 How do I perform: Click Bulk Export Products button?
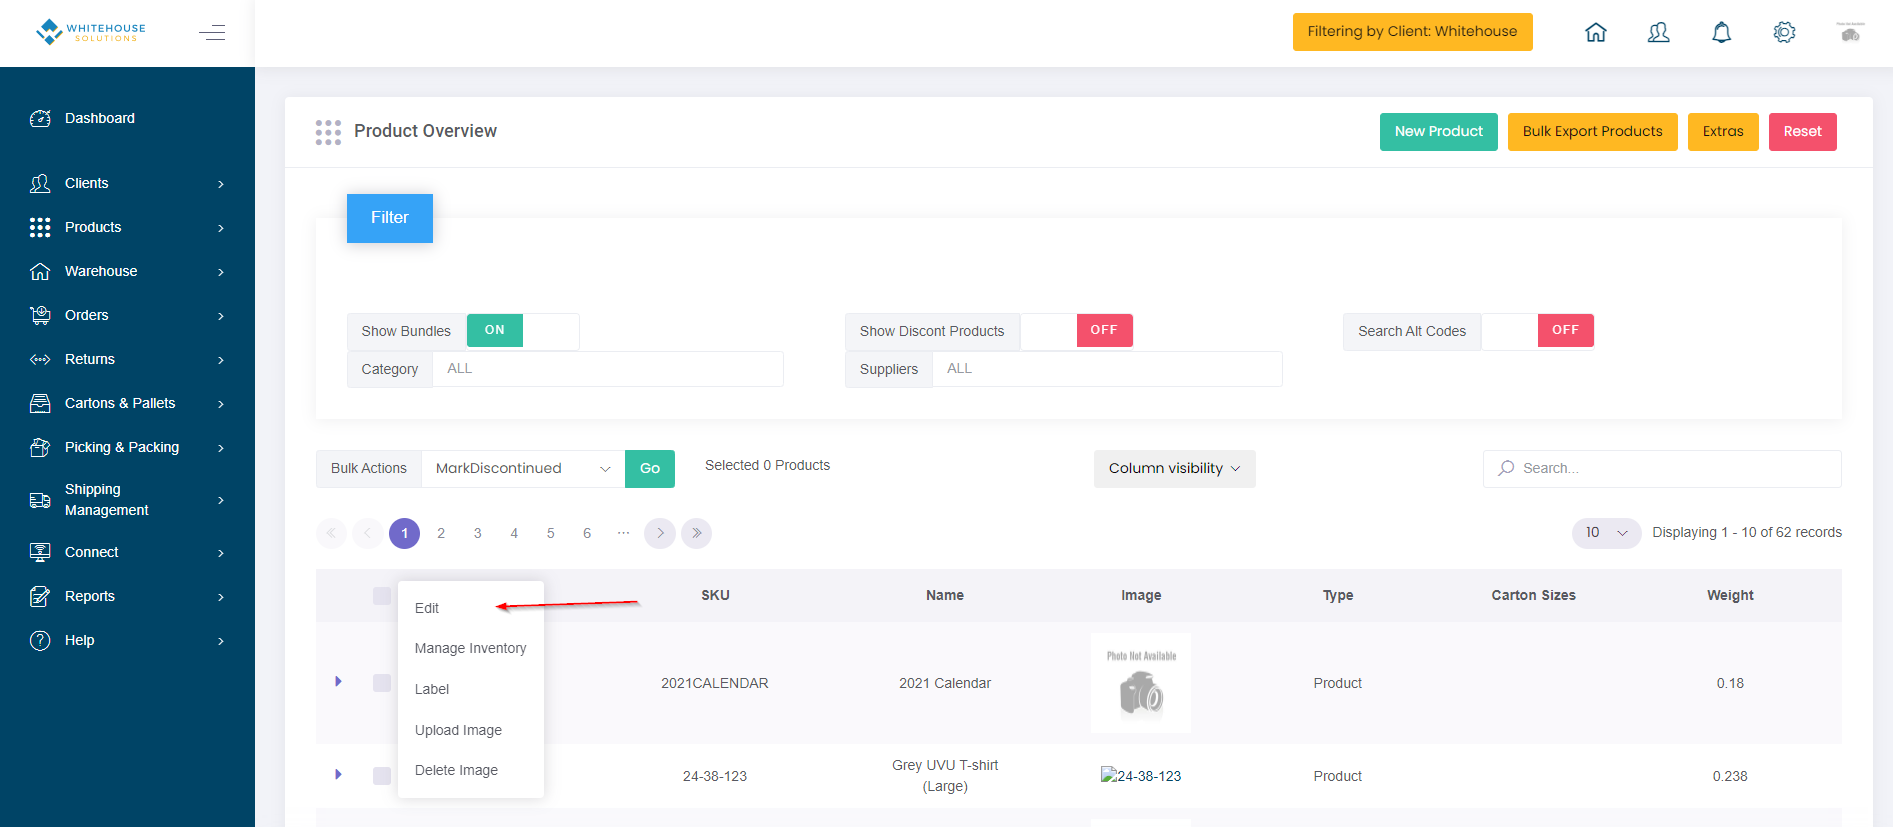1592,132
